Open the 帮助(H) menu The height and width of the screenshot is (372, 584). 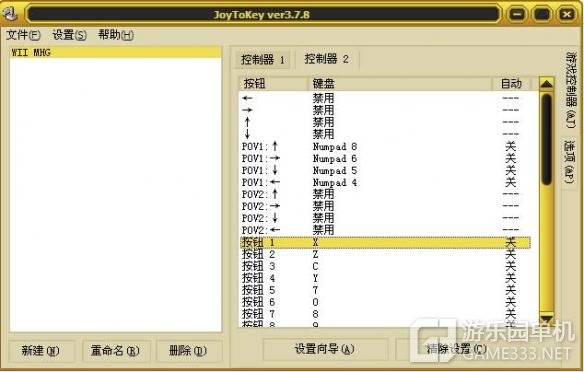tap(115, 35)
